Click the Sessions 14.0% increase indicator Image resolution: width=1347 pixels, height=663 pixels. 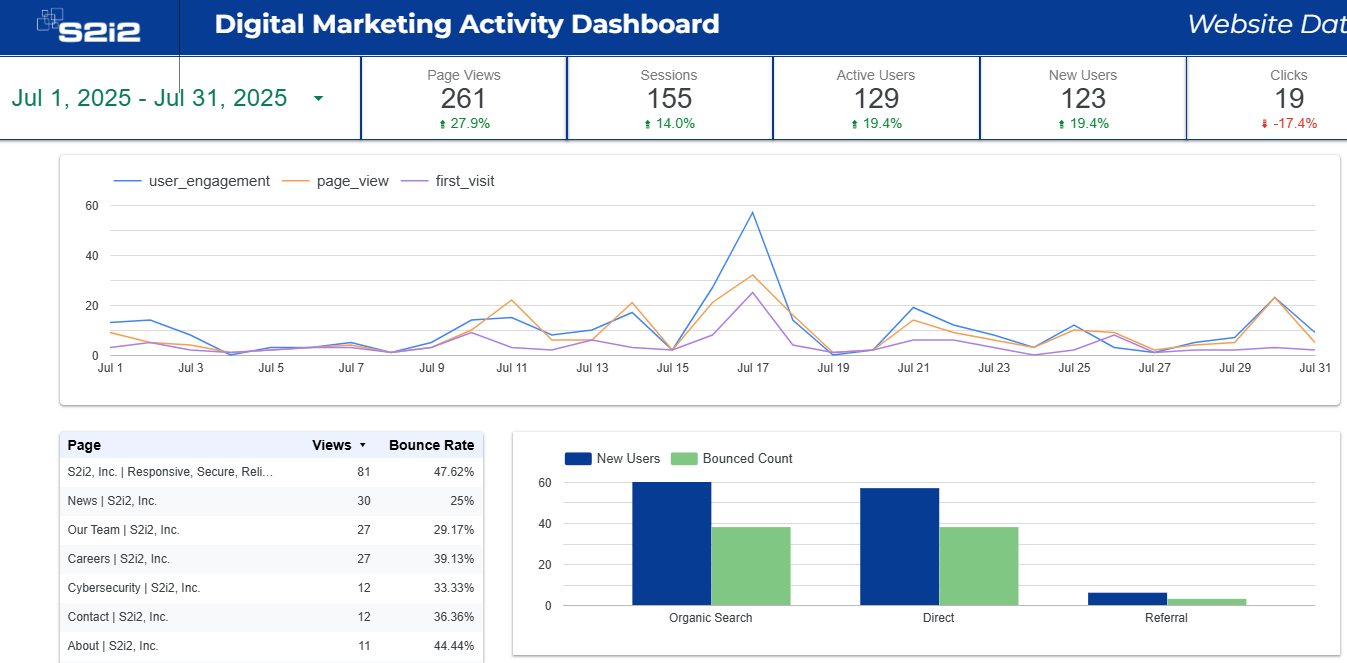pos(669,124)
